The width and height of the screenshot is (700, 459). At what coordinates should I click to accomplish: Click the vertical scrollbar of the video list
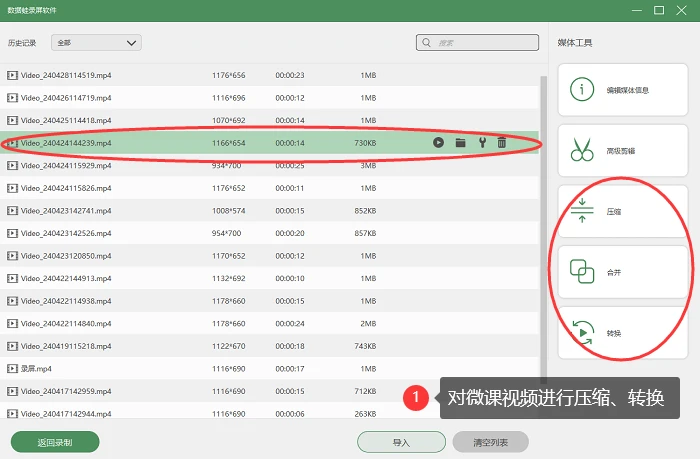coord(543,228)
